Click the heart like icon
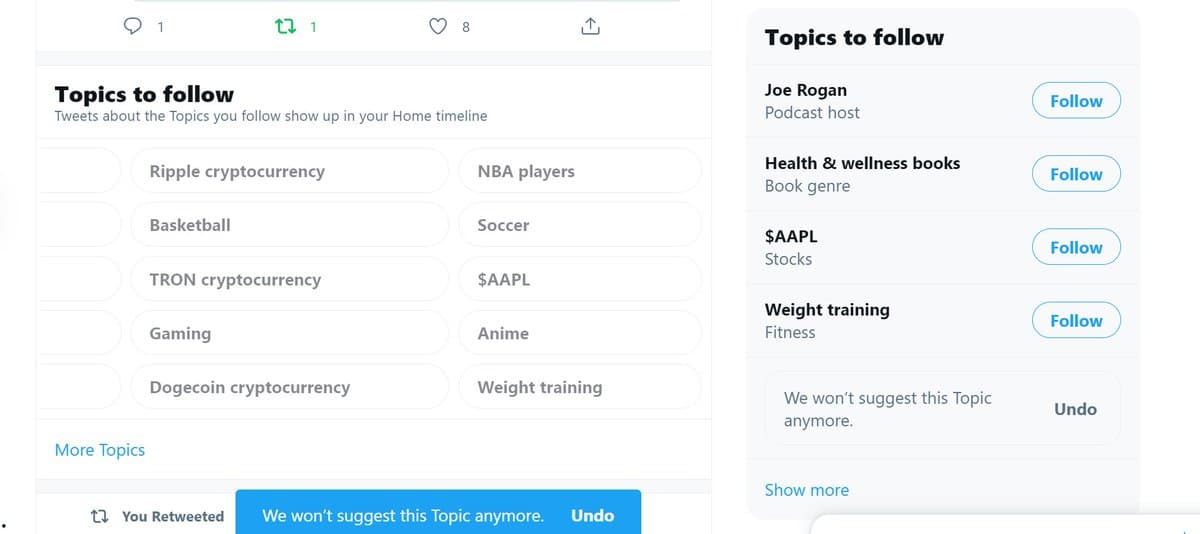 tap(437, 27)
